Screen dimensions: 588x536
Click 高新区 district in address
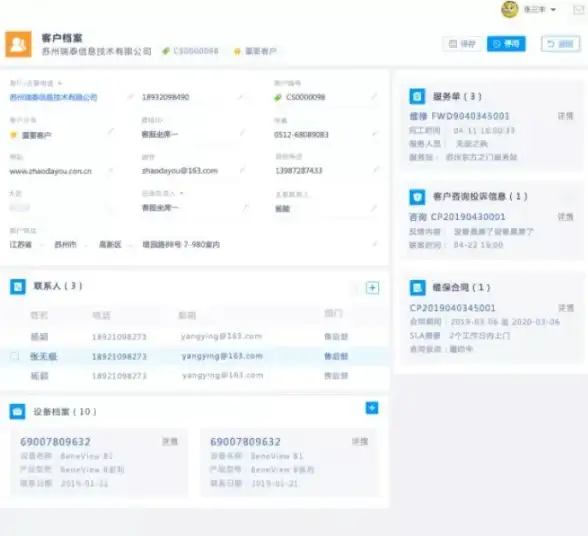coord(110,245)
